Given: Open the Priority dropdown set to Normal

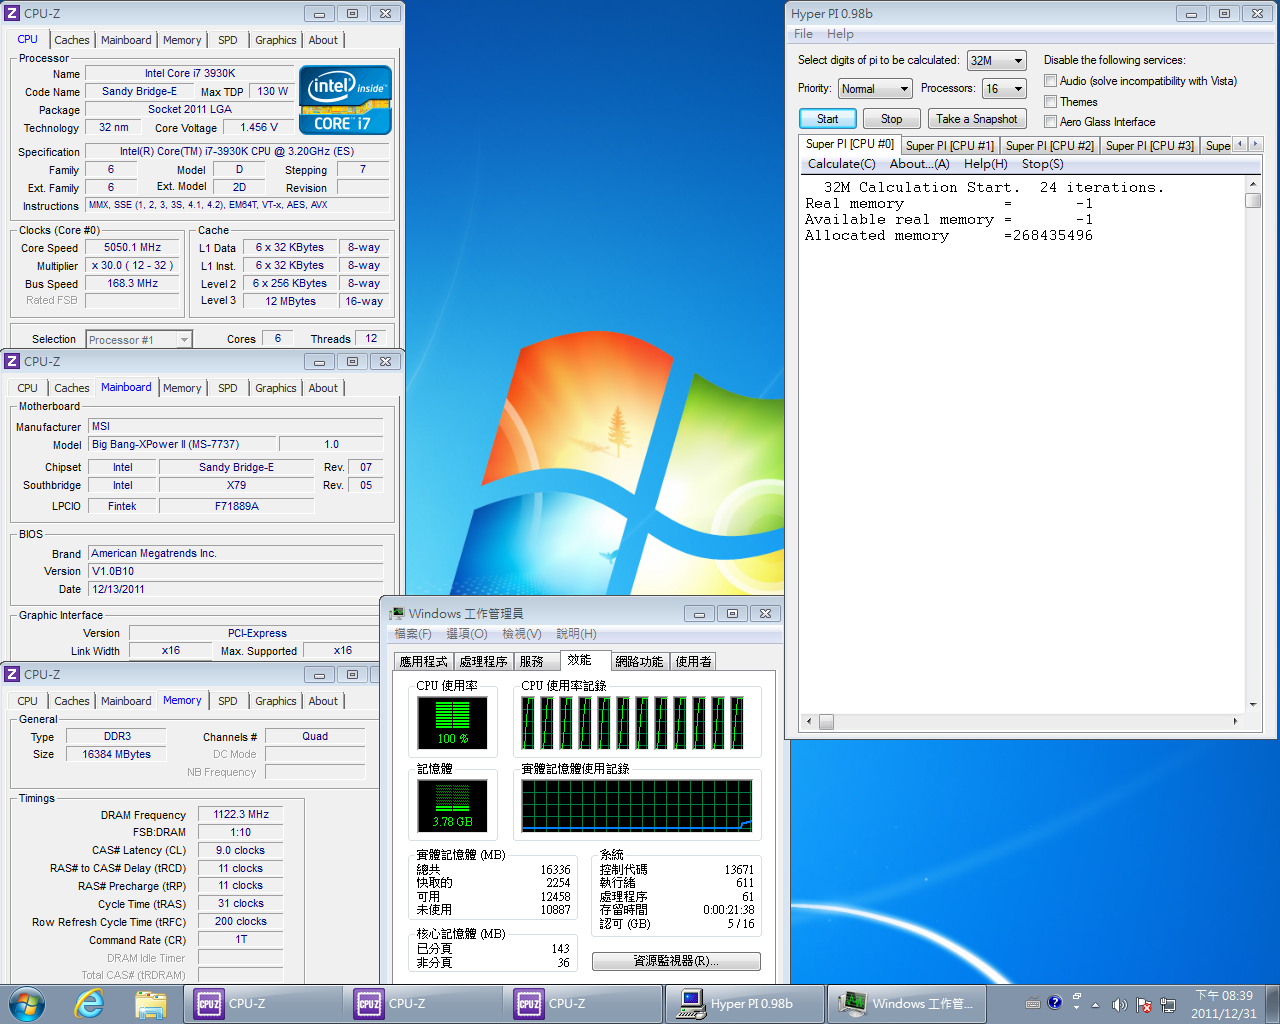Looking at the screenshot, I should point(875,89).
